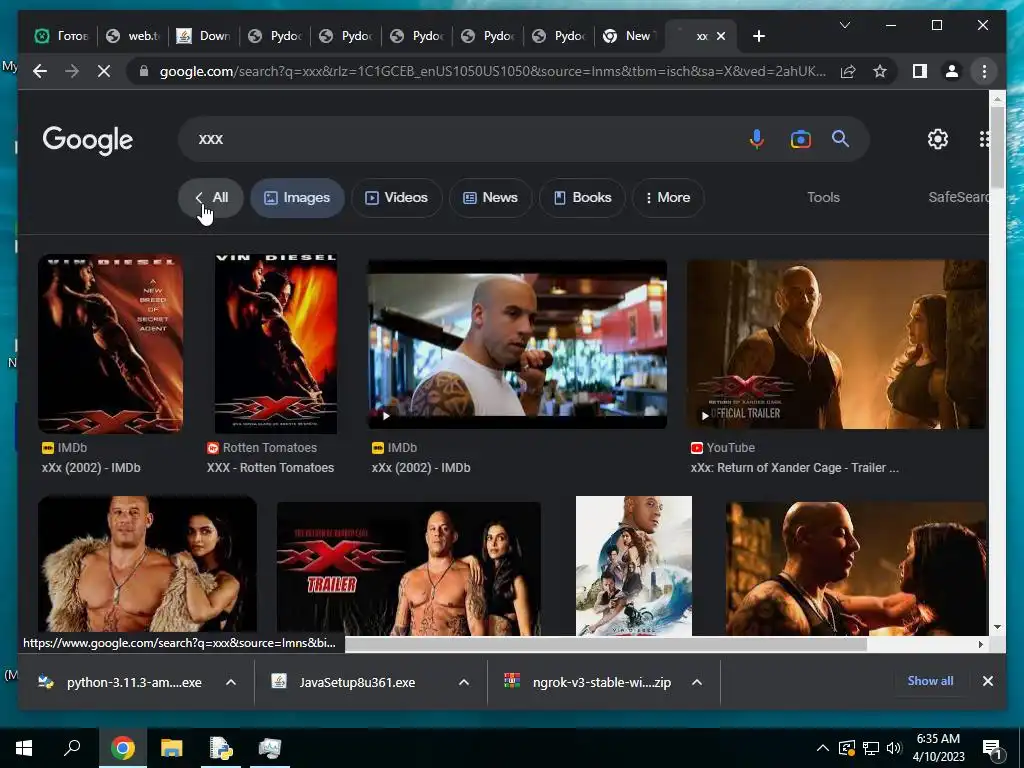Expand the More search filters
1024x768 pixels.
coord(668,197)
